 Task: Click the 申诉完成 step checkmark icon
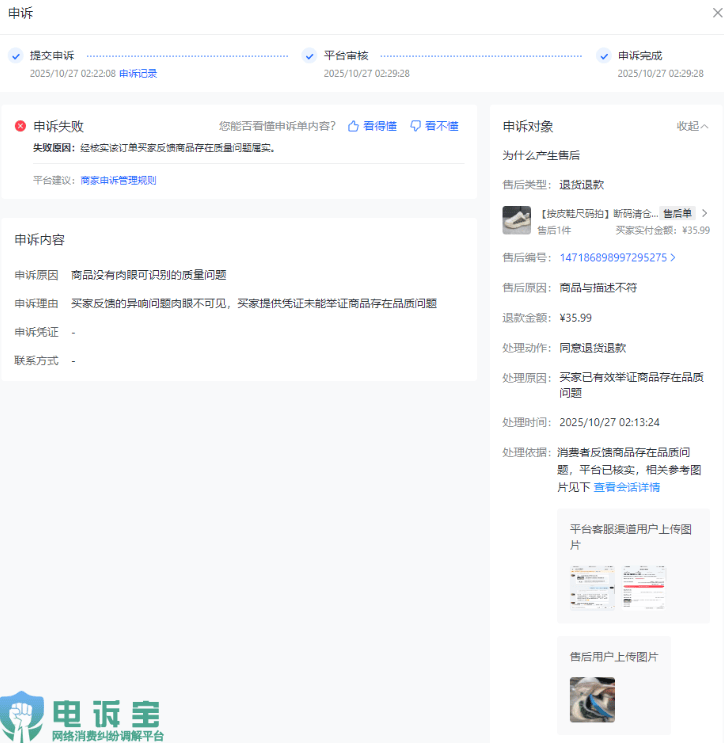tap(603, 56)
